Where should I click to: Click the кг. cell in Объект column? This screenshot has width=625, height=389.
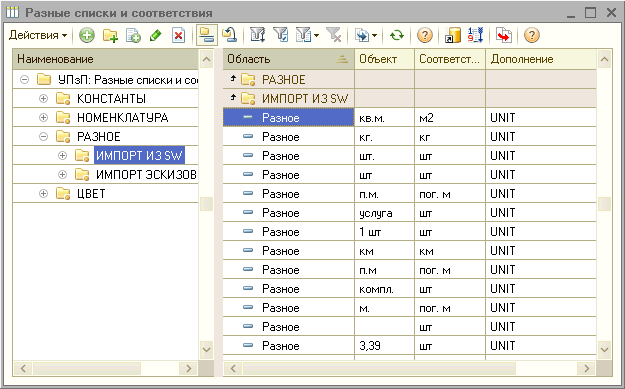(384, 137)
